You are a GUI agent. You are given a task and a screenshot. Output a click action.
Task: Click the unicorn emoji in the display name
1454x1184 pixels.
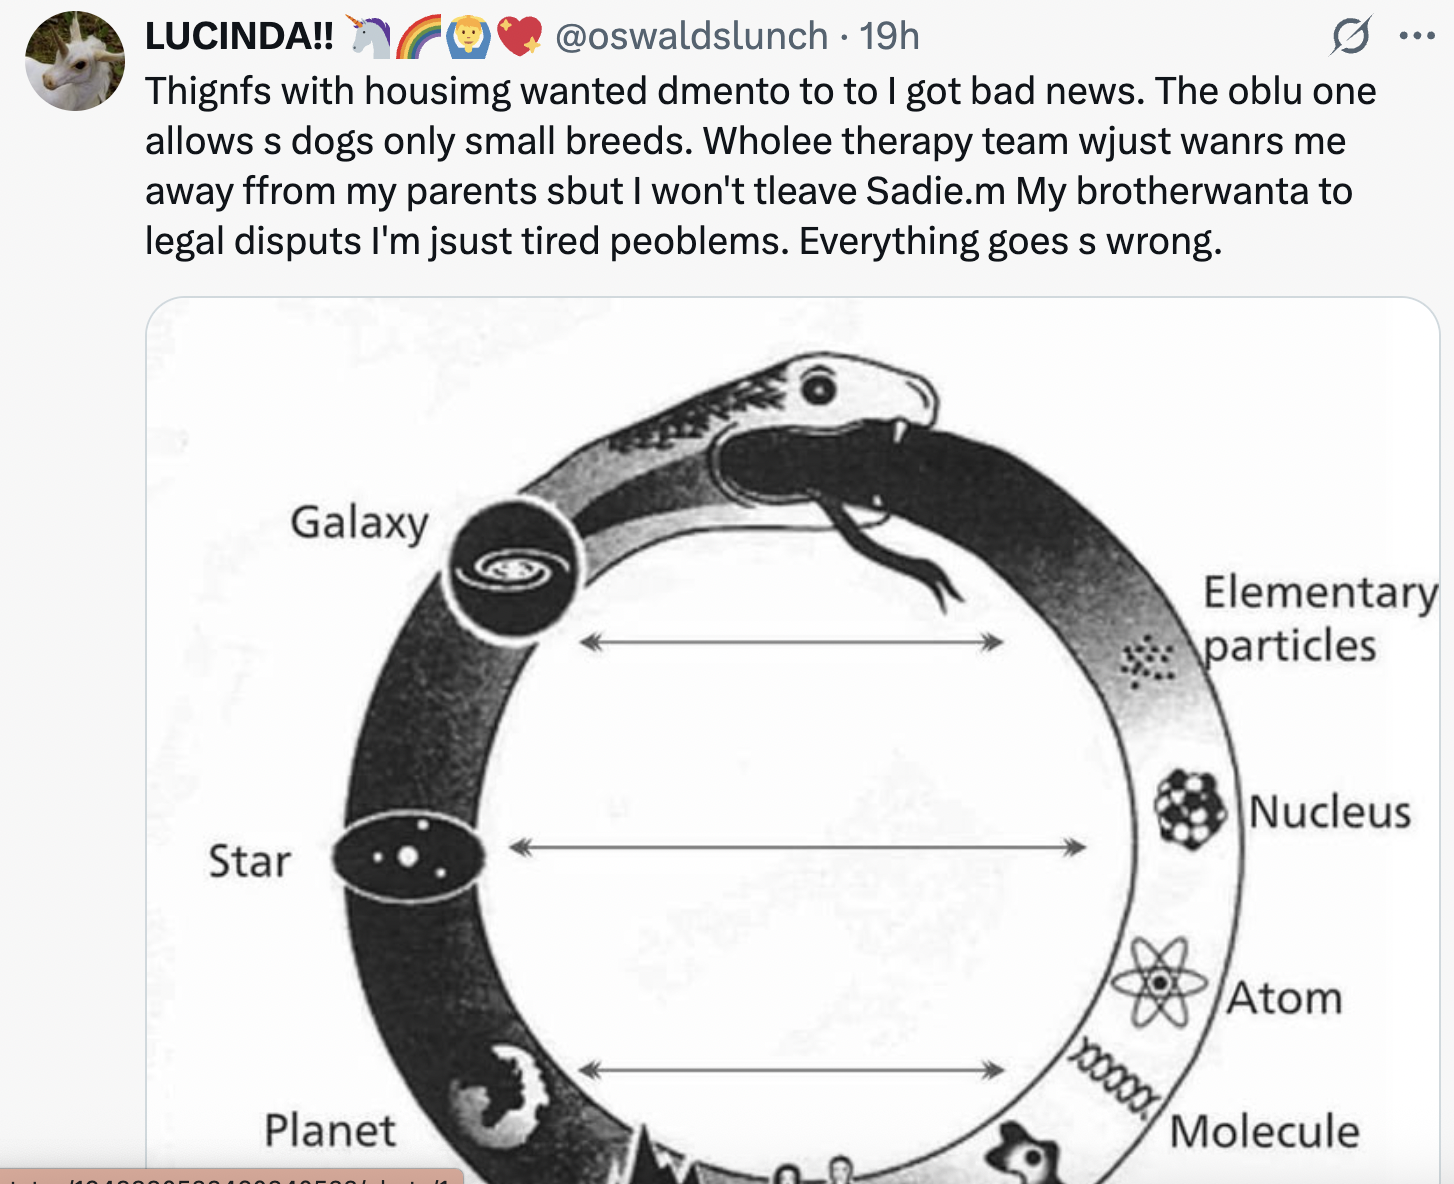click(368, 36)
